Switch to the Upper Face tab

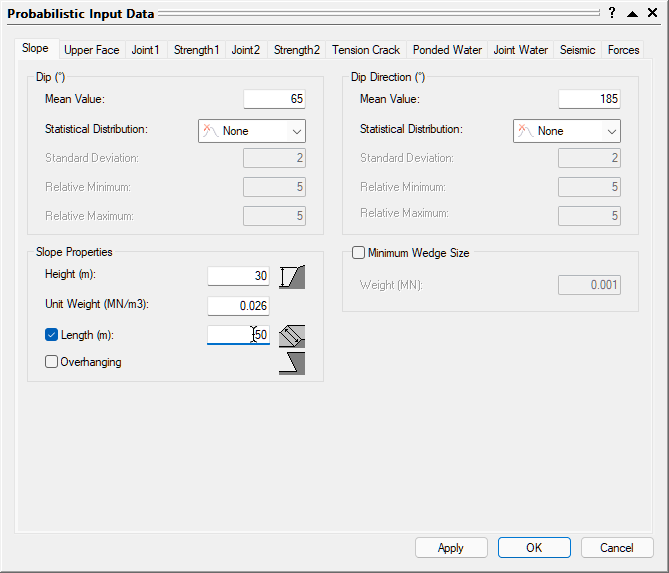[x=92, y=50]
